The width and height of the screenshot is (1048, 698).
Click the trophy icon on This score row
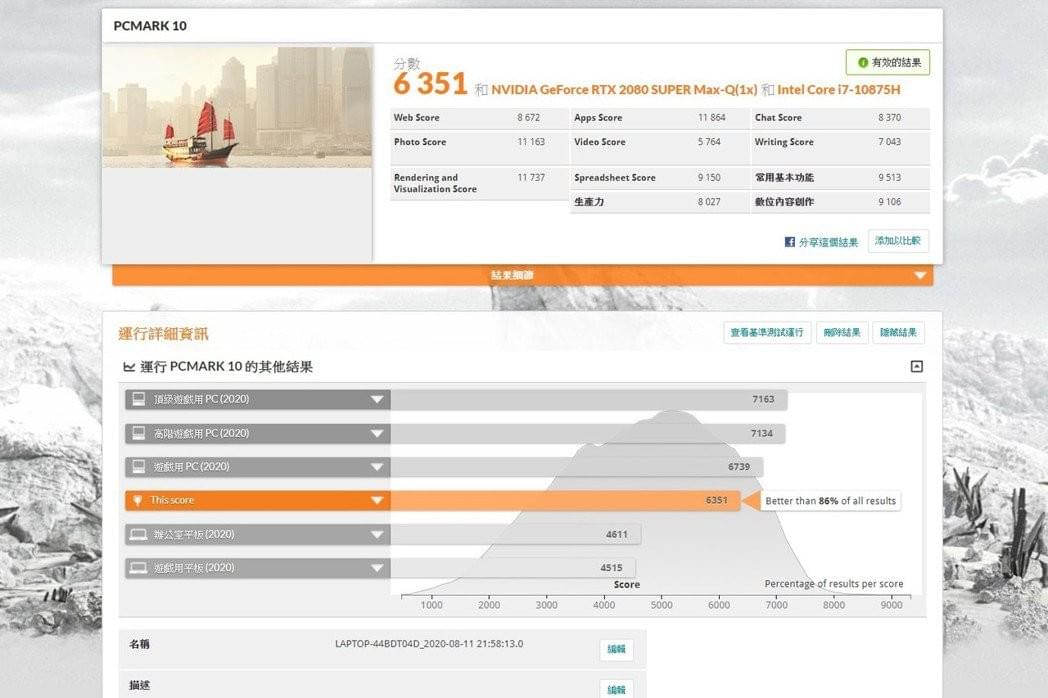coord(138,500)
